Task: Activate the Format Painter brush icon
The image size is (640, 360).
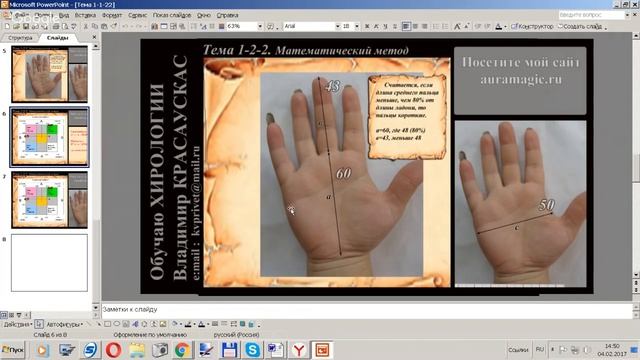Action: [114, 26]
